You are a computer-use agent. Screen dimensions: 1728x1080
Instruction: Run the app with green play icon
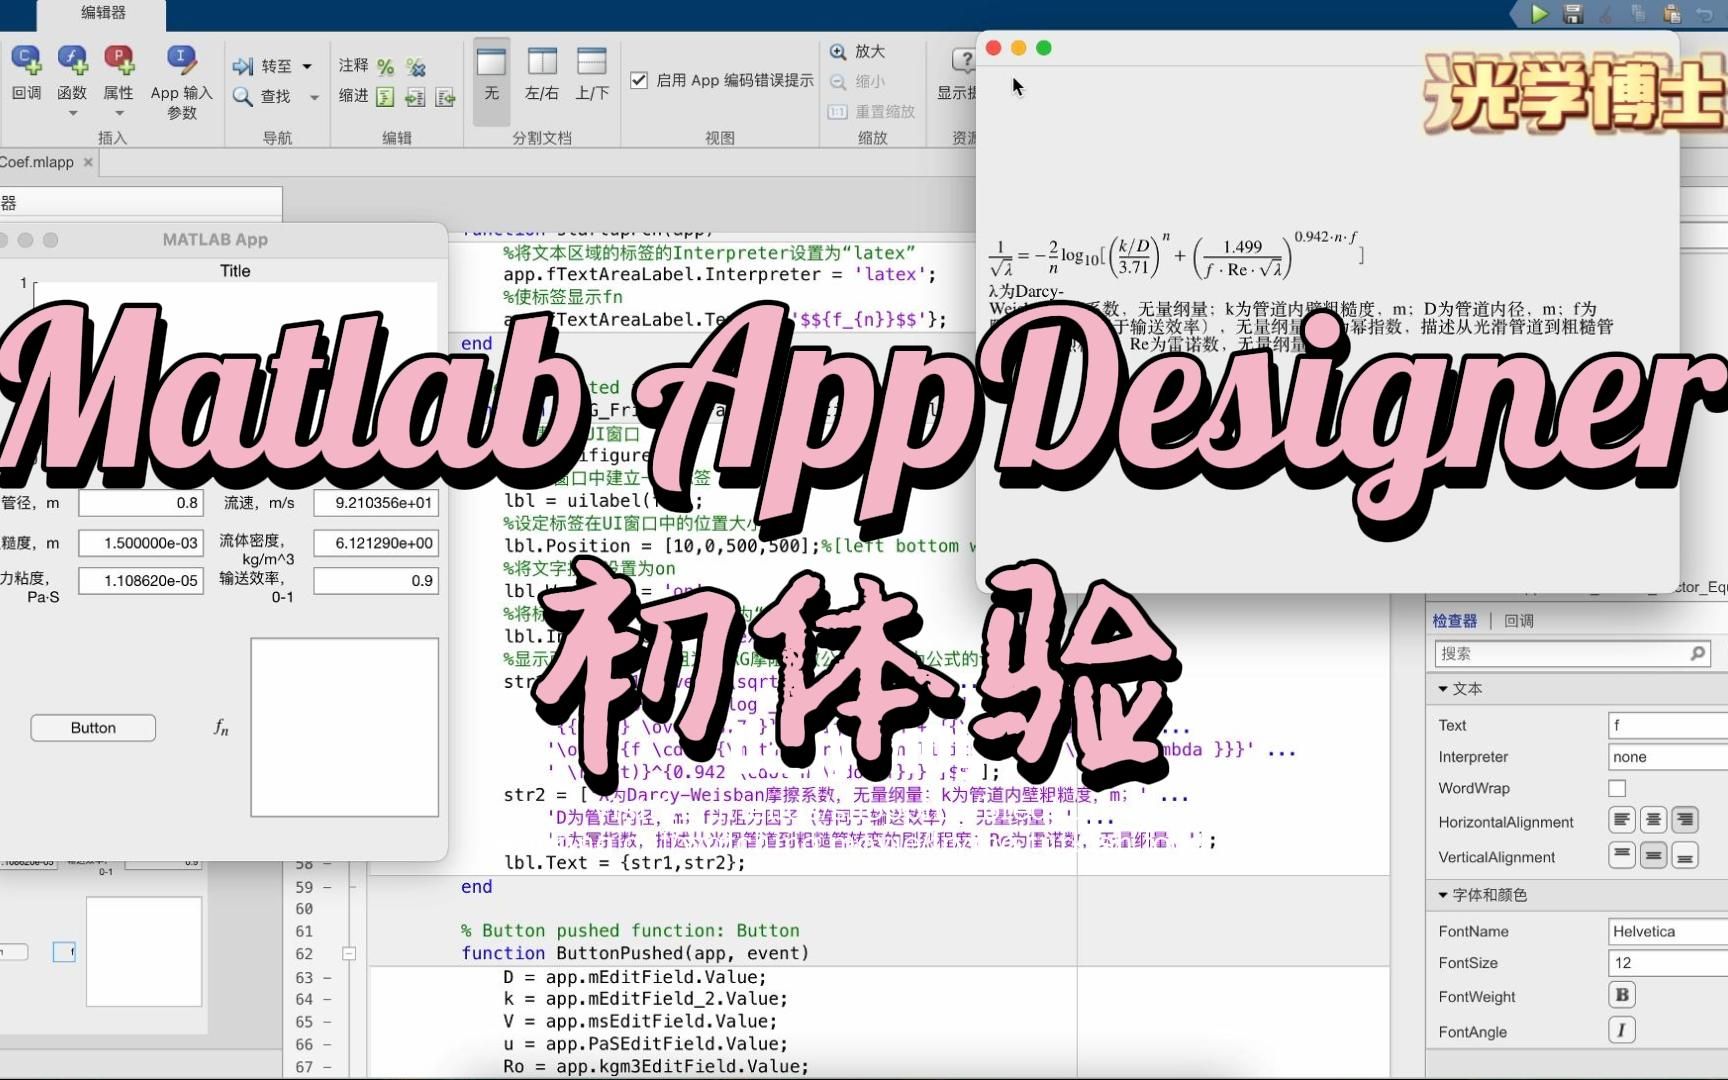[x=1540, y=13]
